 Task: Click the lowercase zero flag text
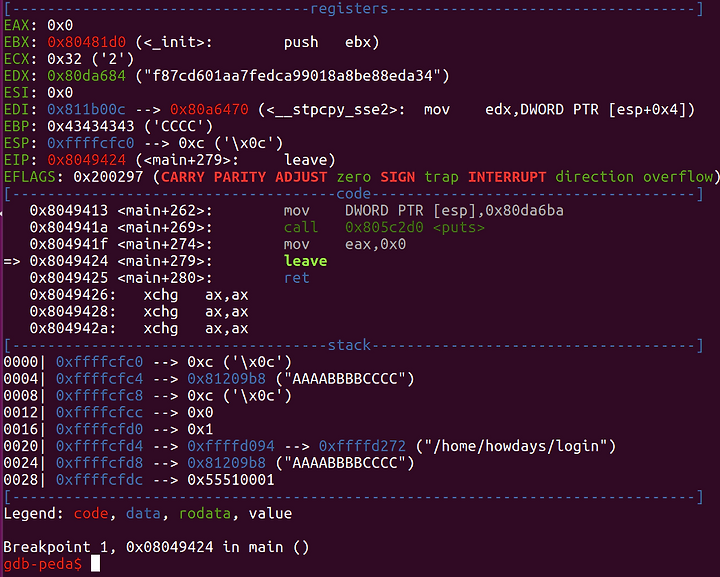[x=354, y=177]
